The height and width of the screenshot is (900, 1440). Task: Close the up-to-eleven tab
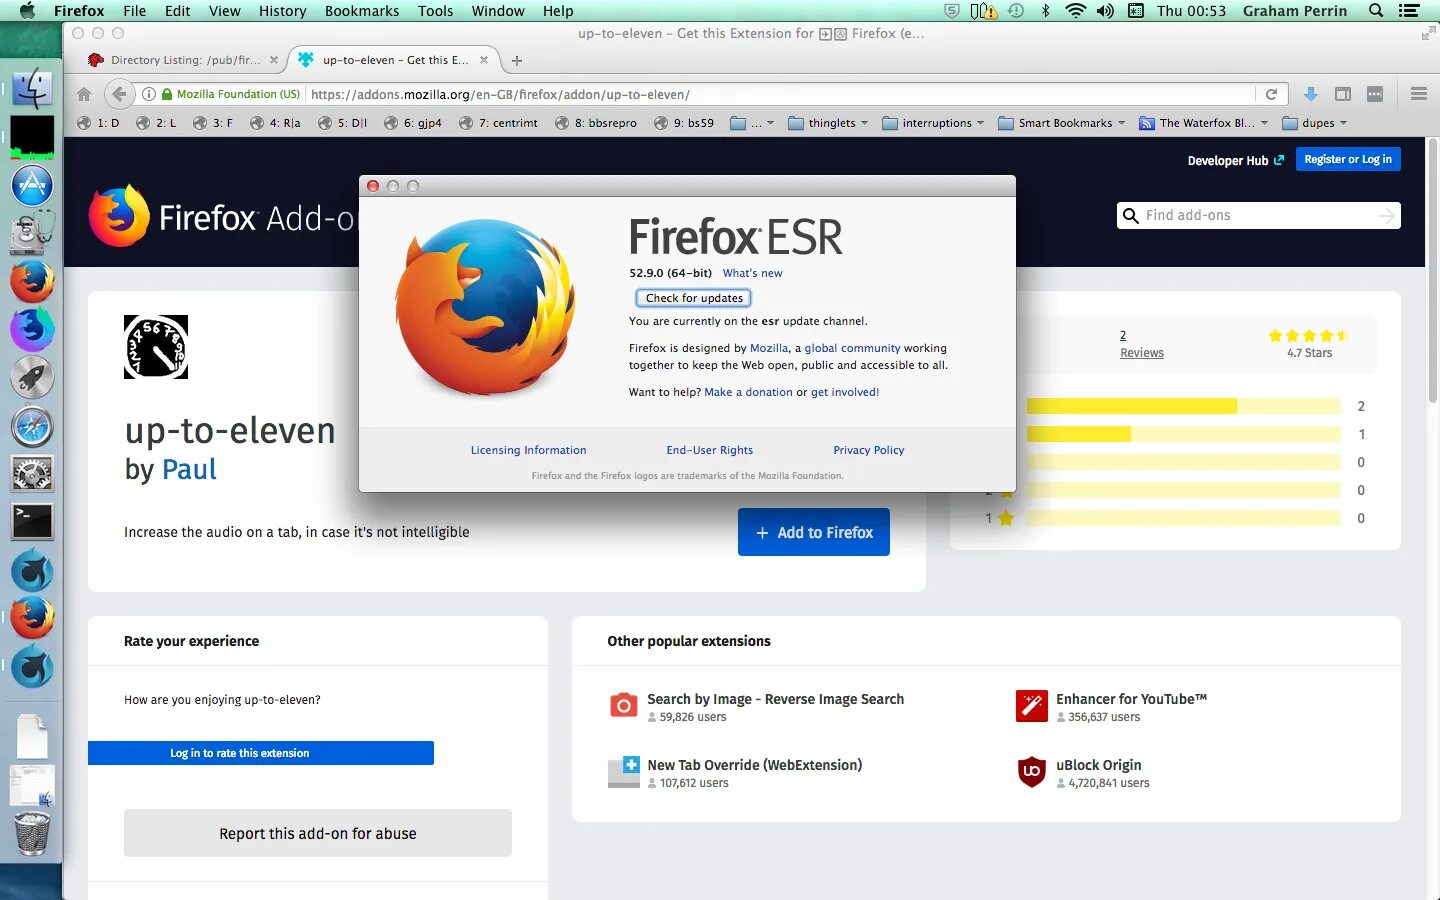pyautogui.click(x=484, y=60)
